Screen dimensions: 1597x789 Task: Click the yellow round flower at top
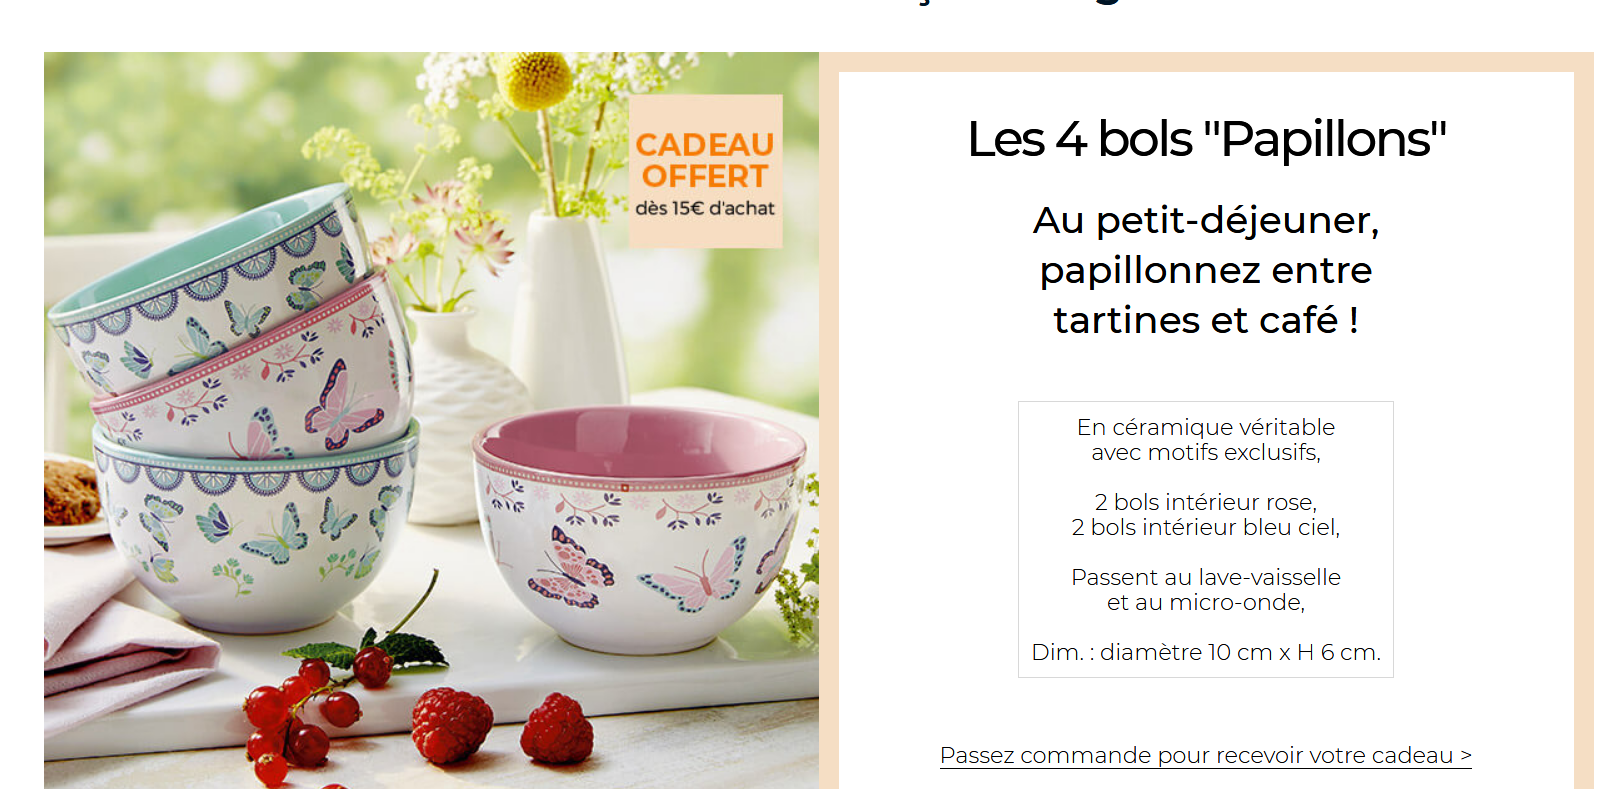point(540,80)
